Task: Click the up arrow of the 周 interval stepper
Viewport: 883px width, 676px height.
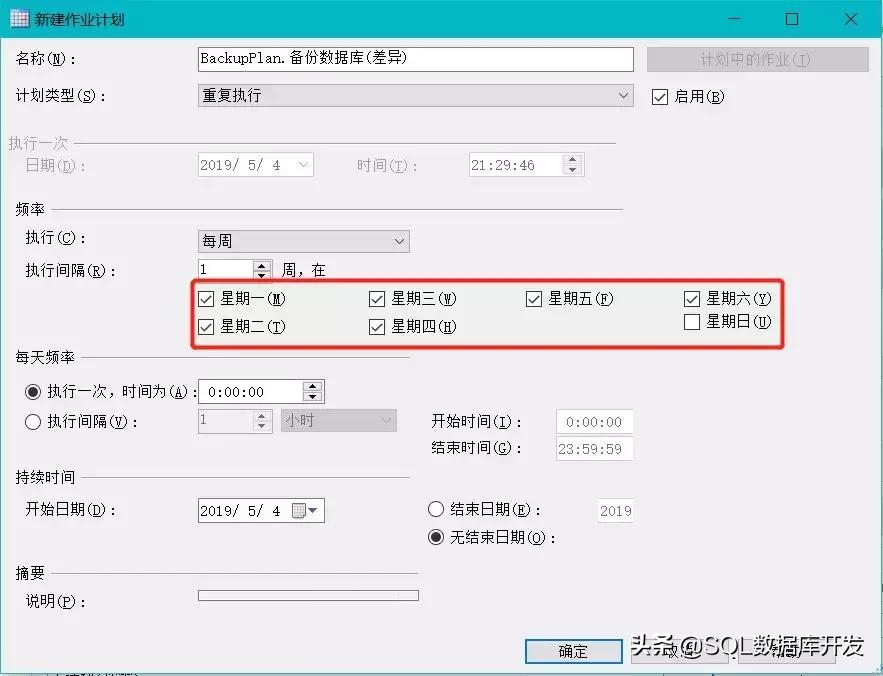Action: pyautogui.click(x=262, y=263)
